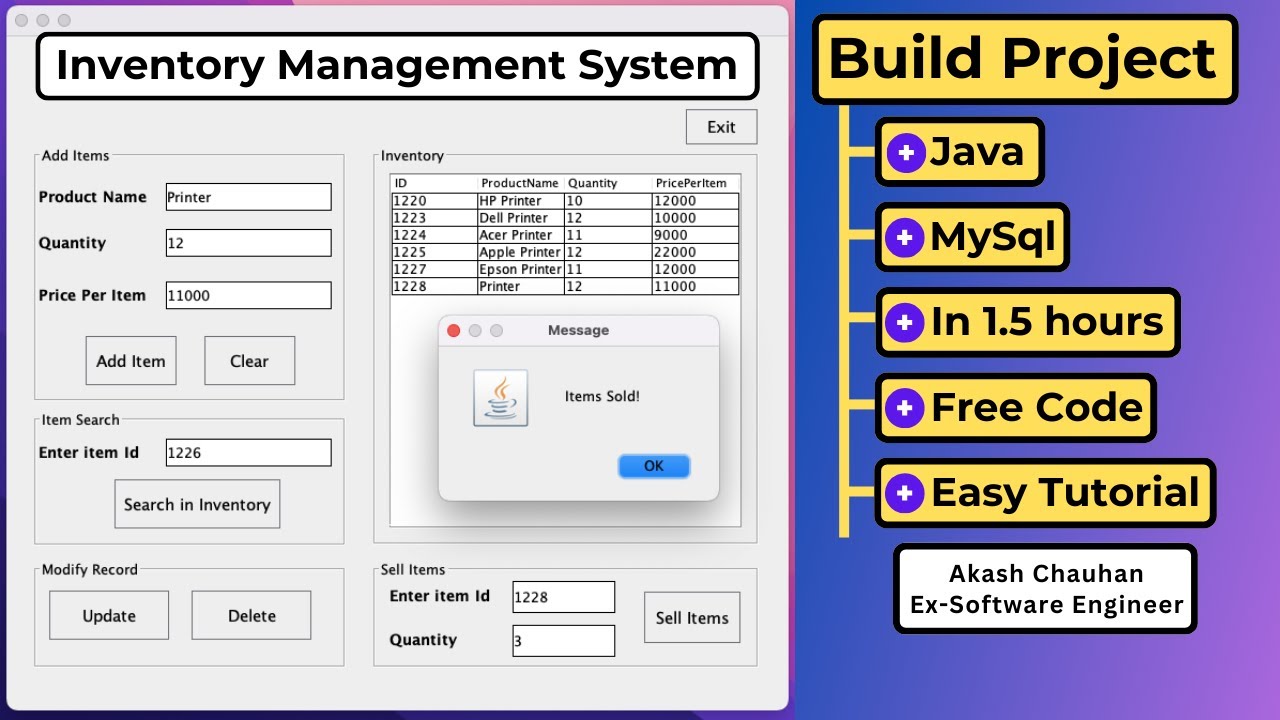Select the row with ID 1224
The image size is (1280, 720).
565,235
